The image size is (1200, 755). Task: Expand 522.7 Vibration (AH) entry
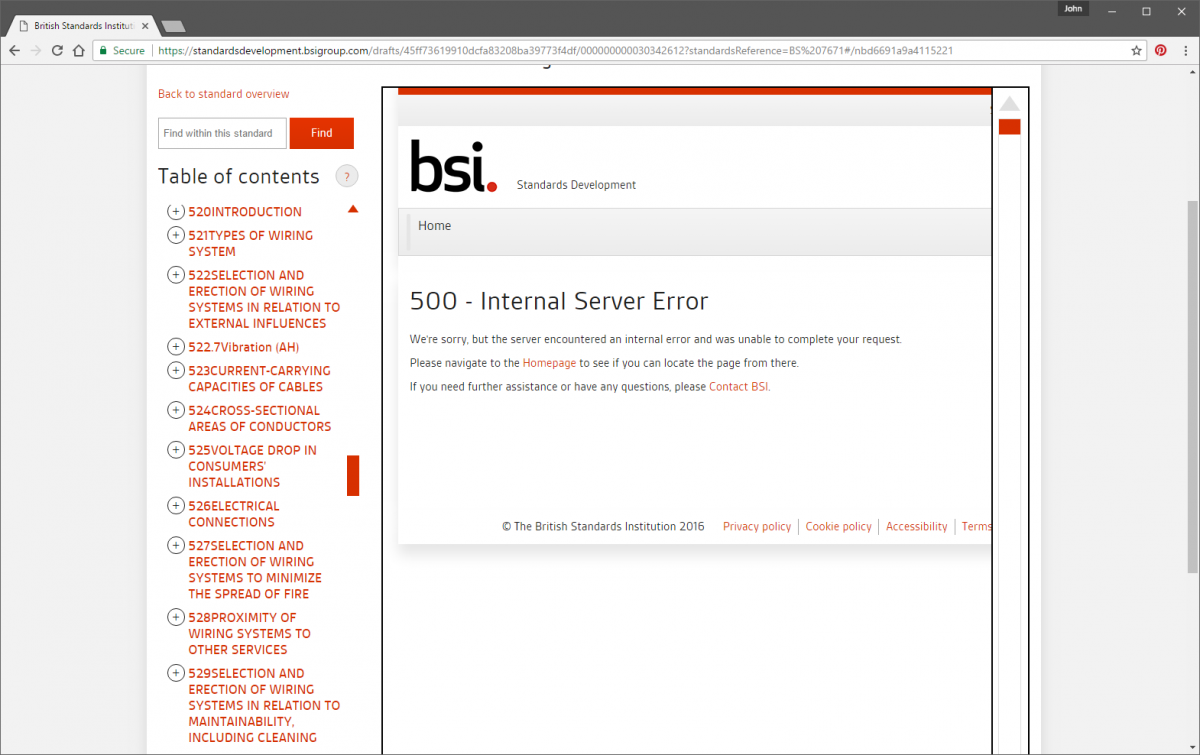click(x=176, y=347)
